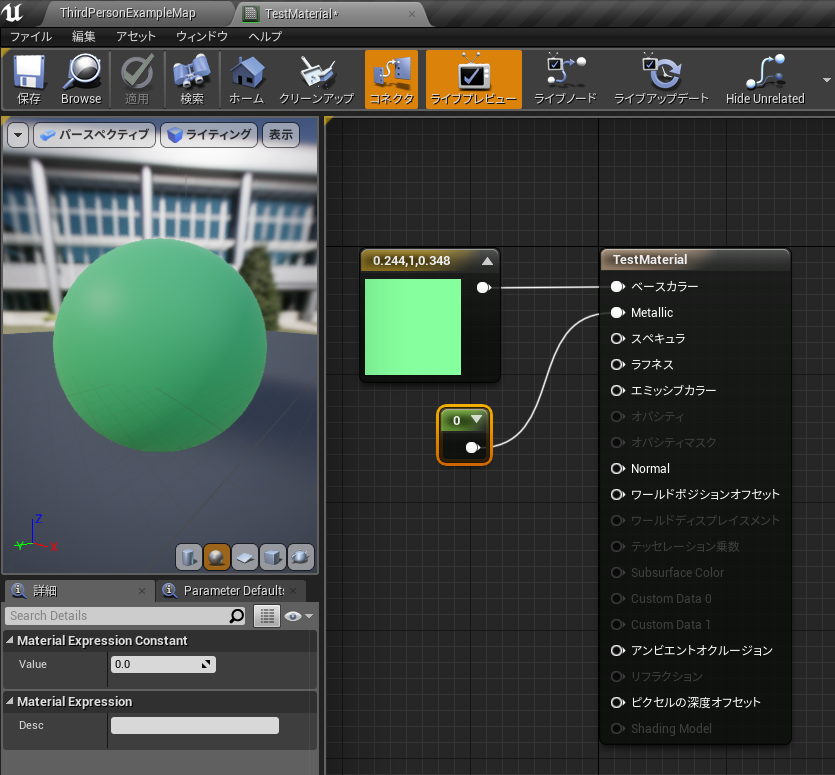The image size is (835, 775).
Task: Click World Position Offset (ワールドポジションオフセット) pin
Action: 617,494
